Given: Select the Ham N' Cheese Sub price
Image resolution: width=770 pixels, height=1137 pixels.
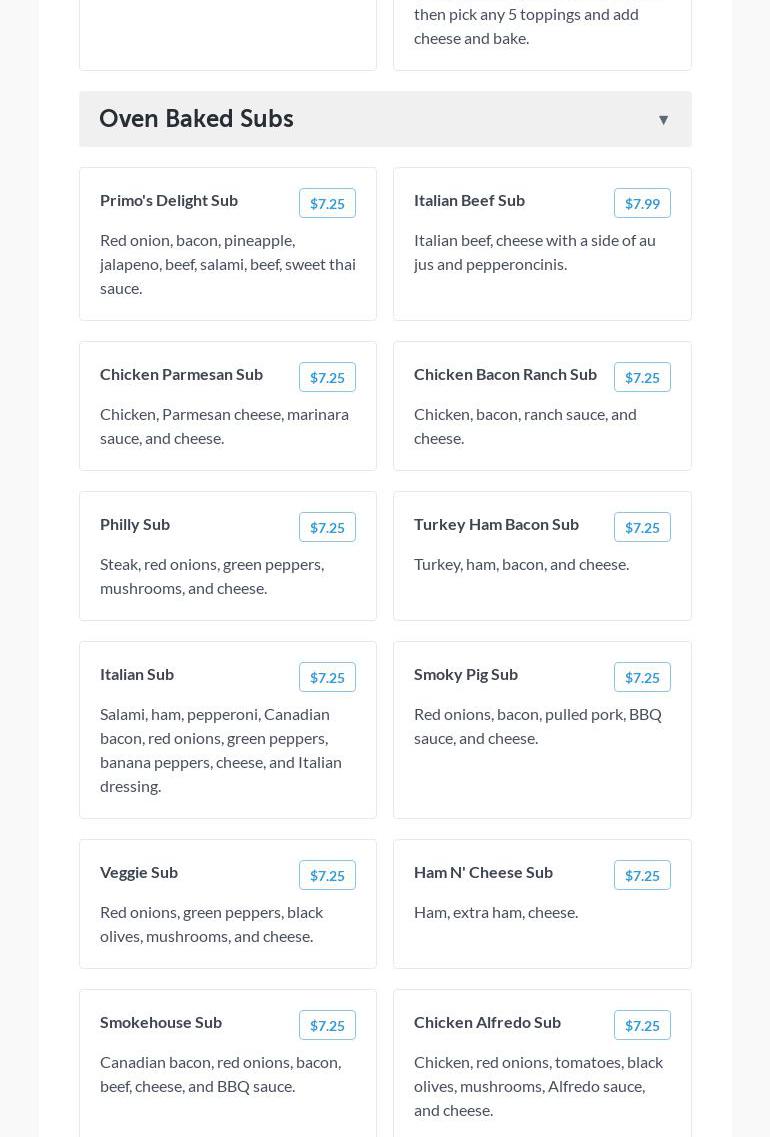Looking at the screenshot, I should 642,875.
